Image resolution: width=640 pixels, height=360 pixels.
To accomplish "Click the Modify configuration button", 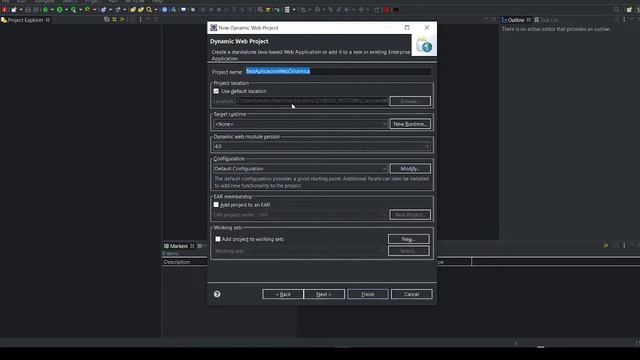I will (410, 169).
